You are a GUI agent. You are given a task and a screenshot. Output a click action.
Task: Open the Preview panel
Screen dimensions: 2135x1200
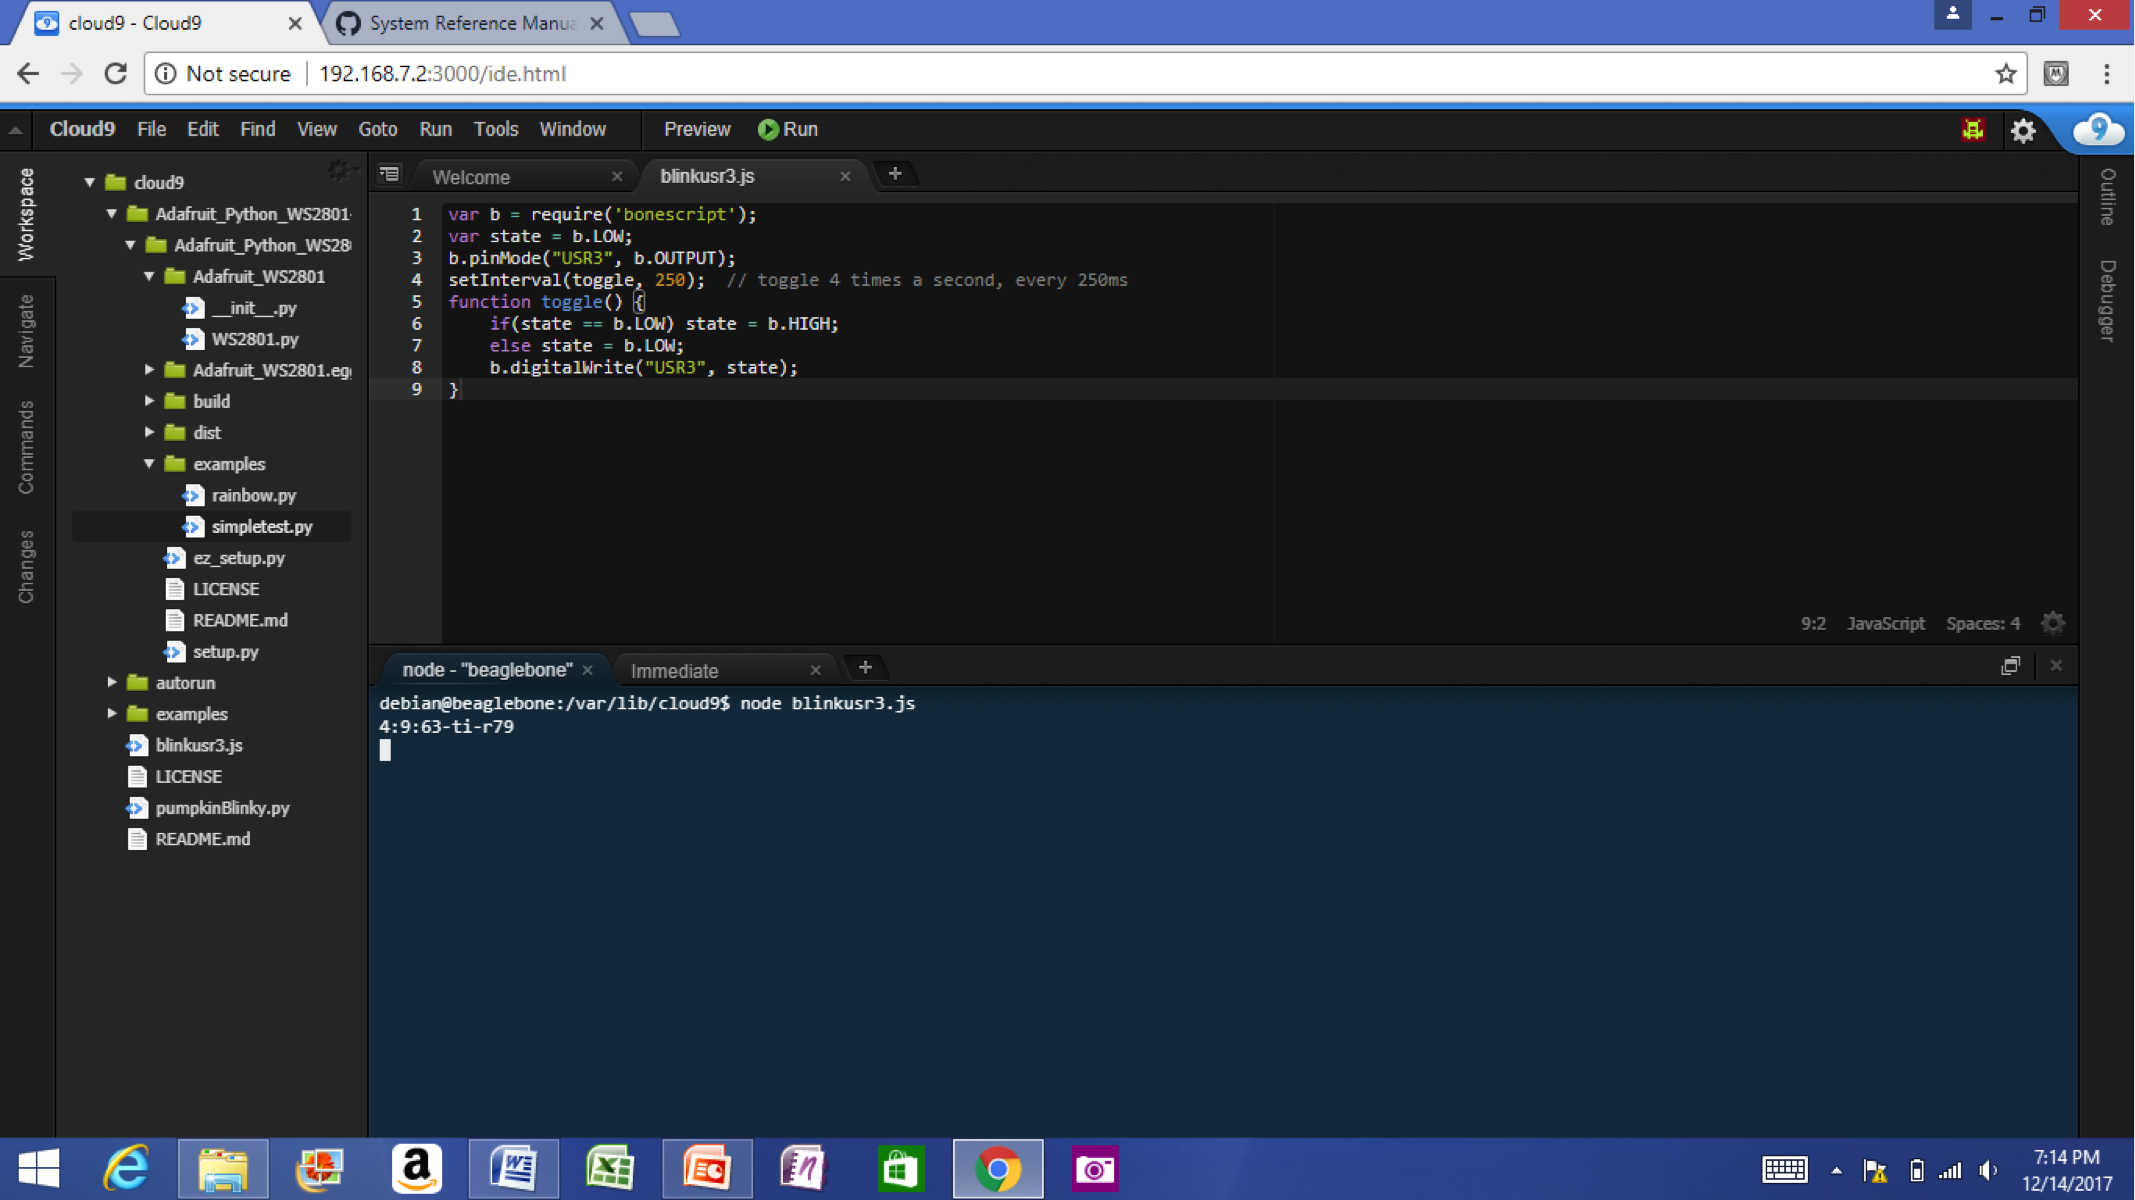click(695, 129)
